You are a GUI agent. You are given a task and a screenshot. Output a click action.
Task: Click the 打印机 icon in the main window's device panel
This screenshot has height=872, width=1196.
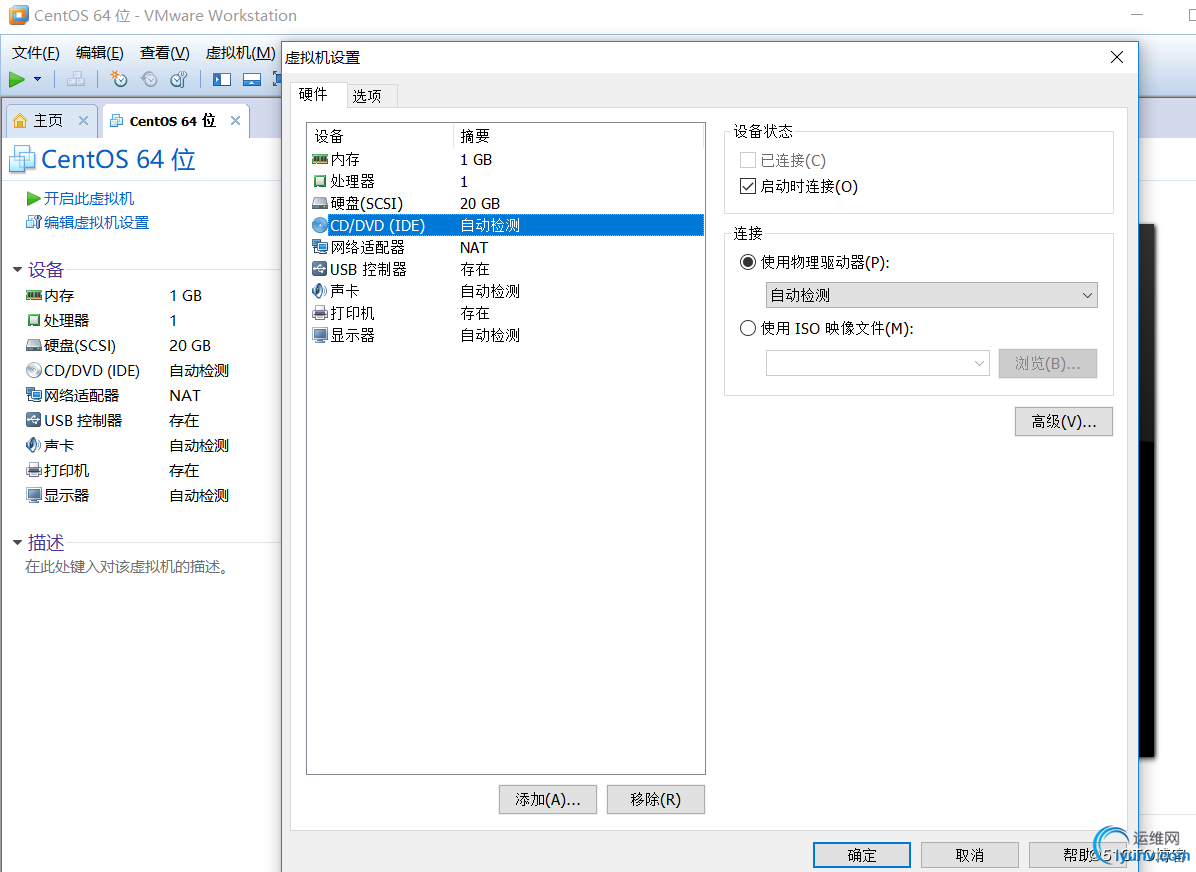pos(34,471)
